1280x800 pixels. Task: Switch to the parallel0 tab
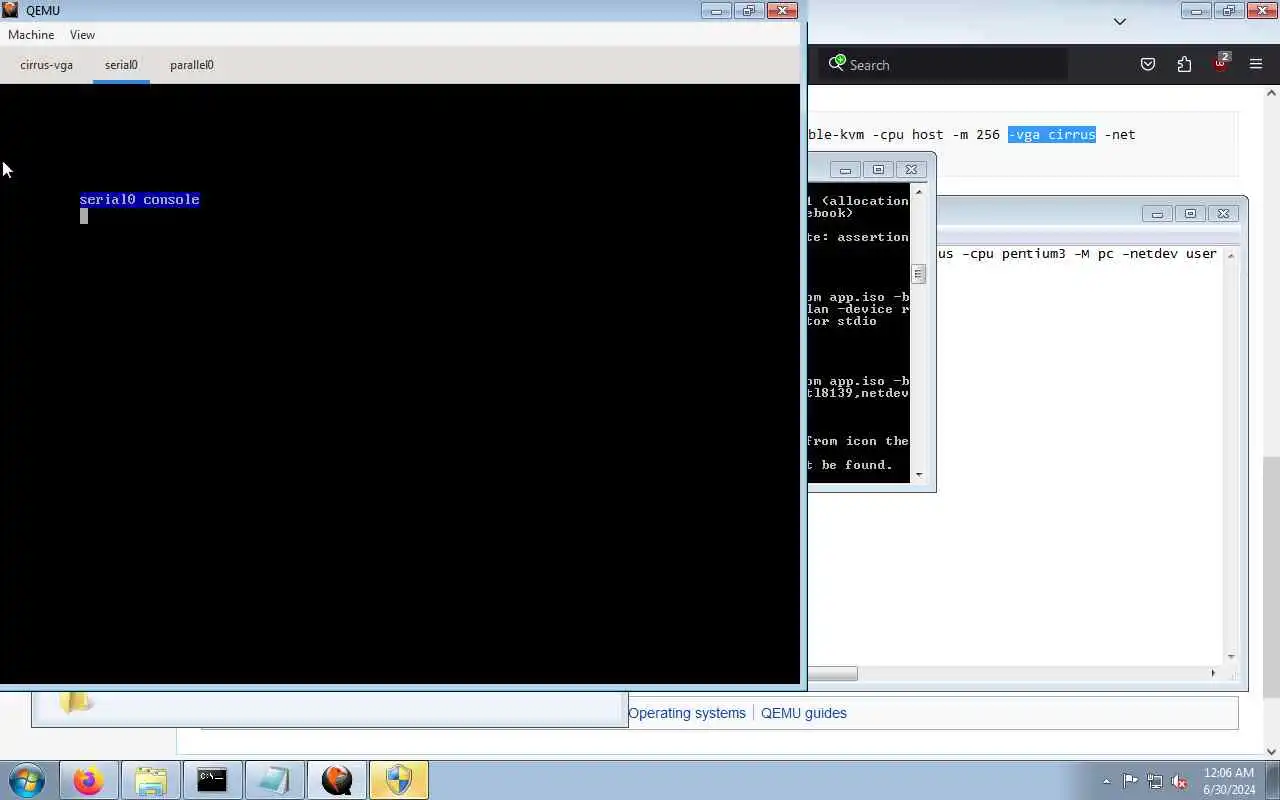[192, 65]
